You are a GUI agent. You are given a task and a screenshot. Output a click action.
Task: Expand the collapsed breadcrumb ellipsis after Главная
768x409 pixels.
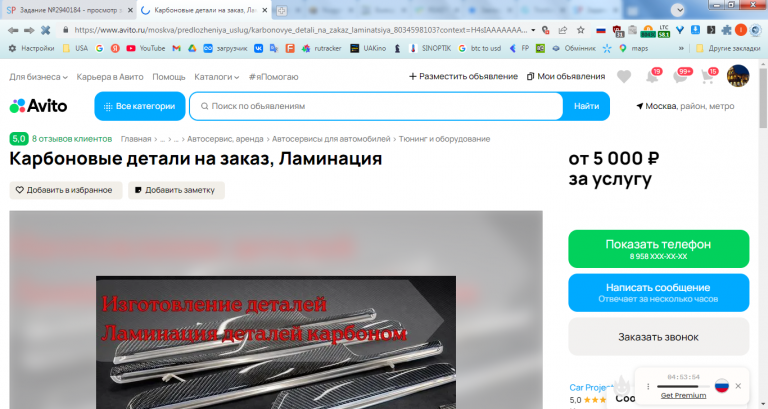(x=163, y=139)
